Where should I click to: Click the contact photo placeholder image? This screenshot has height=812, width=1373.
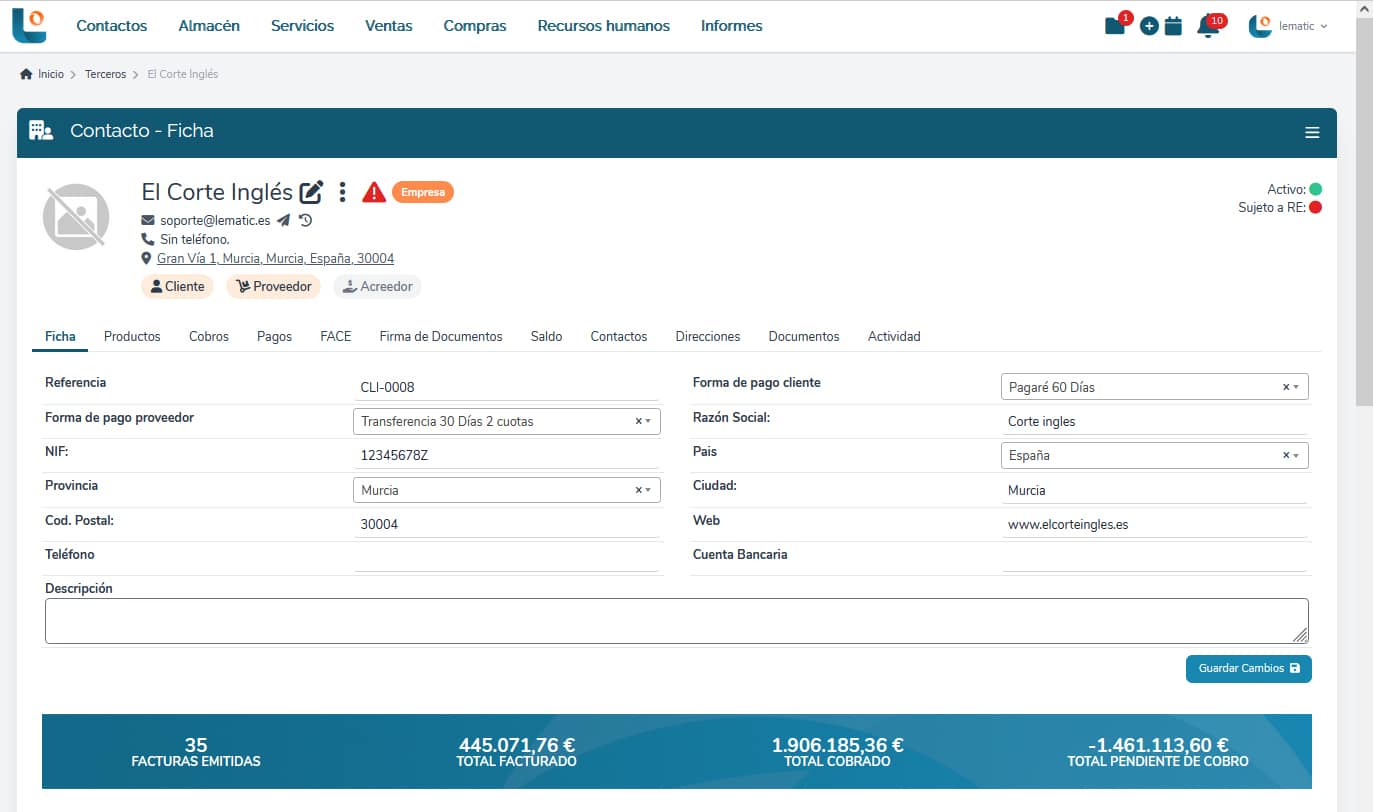[x=76, y=216]
